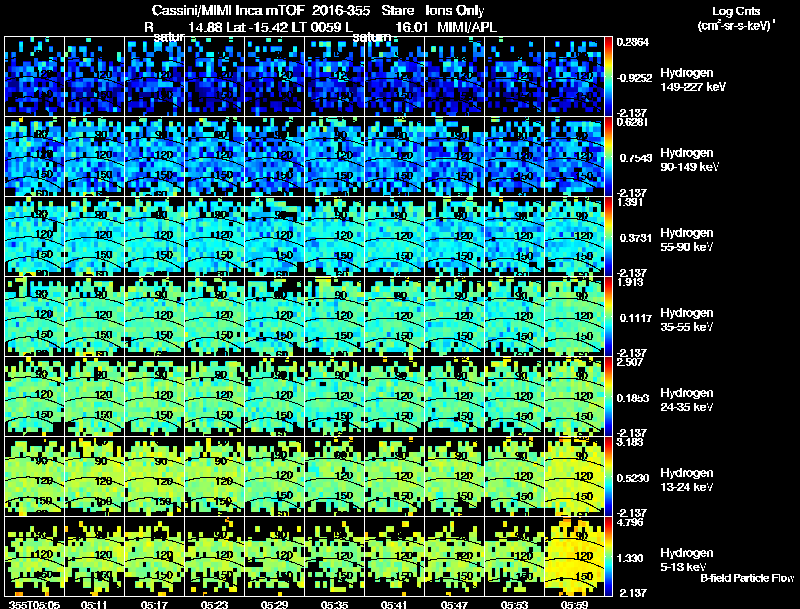This screenshot has height=609, width=800.
Task: Select the date label '2016-355' in the title
Action: coord(342,11)
